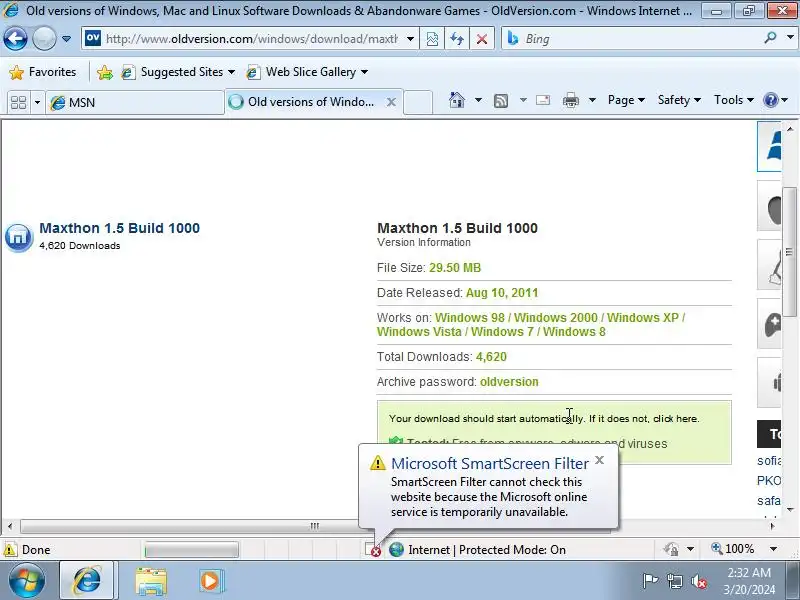Open the search provider dropdown arrow

click(x=790, y=38)
